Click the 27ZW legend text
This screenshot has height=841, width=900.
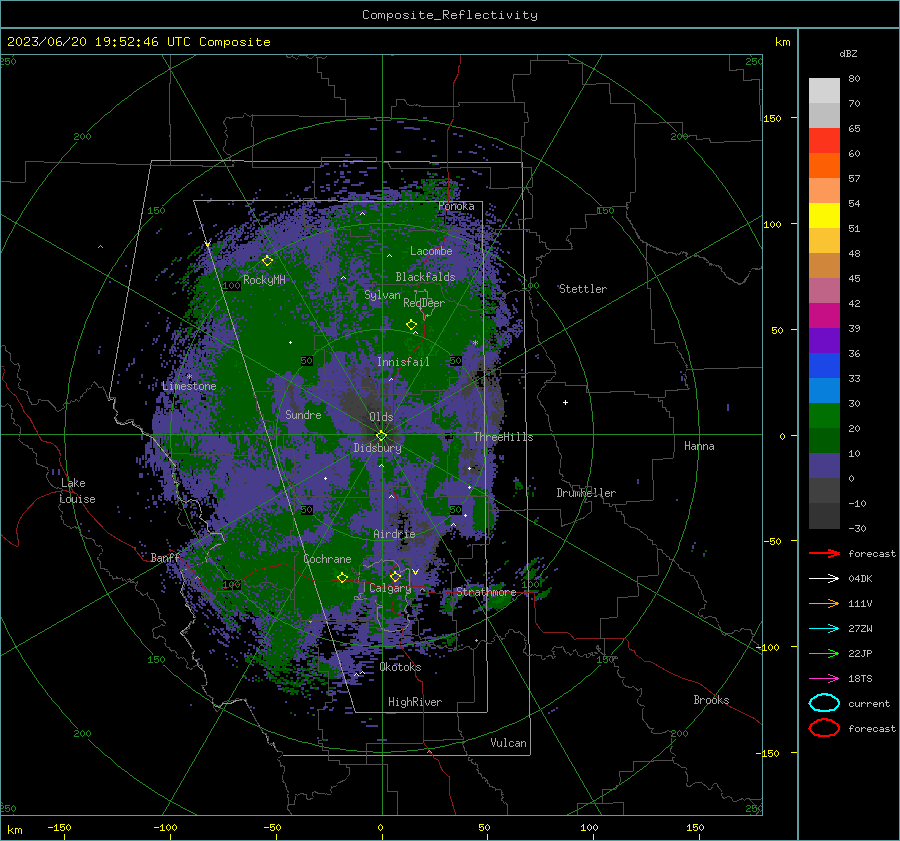pyautogui.click(x=860, y=629)
